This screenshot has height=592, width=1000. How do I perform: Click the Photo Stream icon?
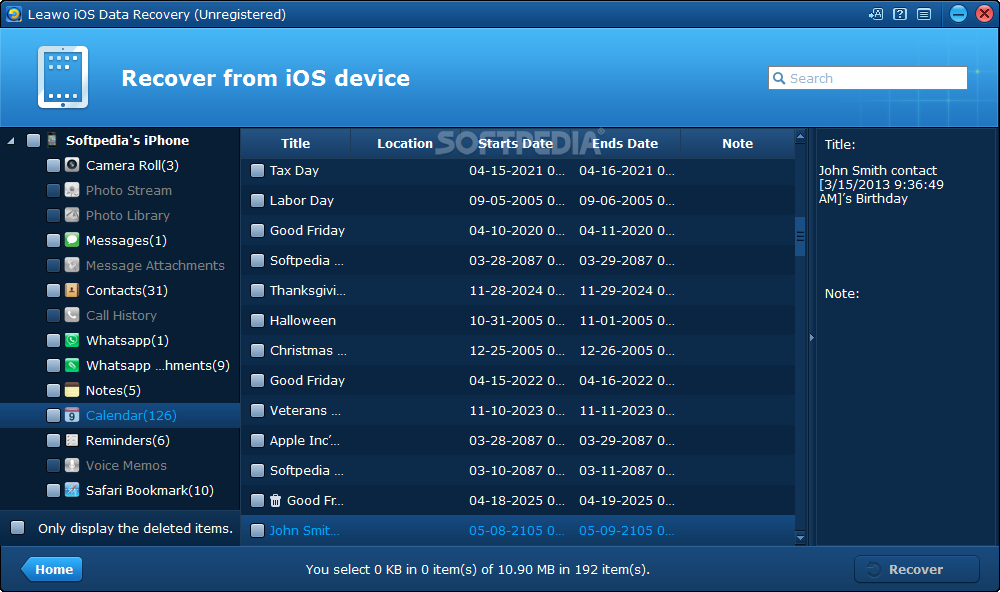[x=72, y=190]
